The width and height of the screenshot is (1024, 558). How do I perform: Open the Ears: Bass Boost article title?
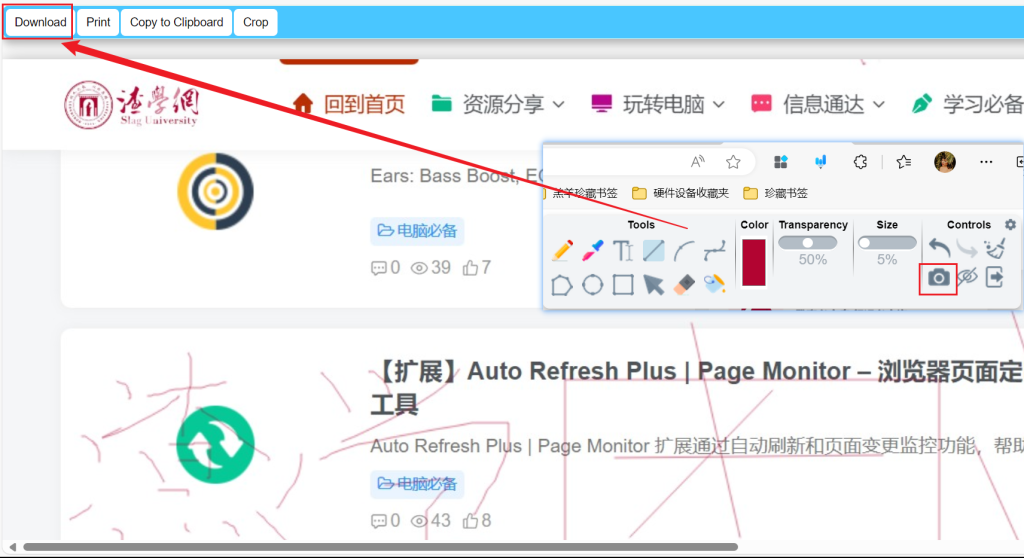pos(456,175)
